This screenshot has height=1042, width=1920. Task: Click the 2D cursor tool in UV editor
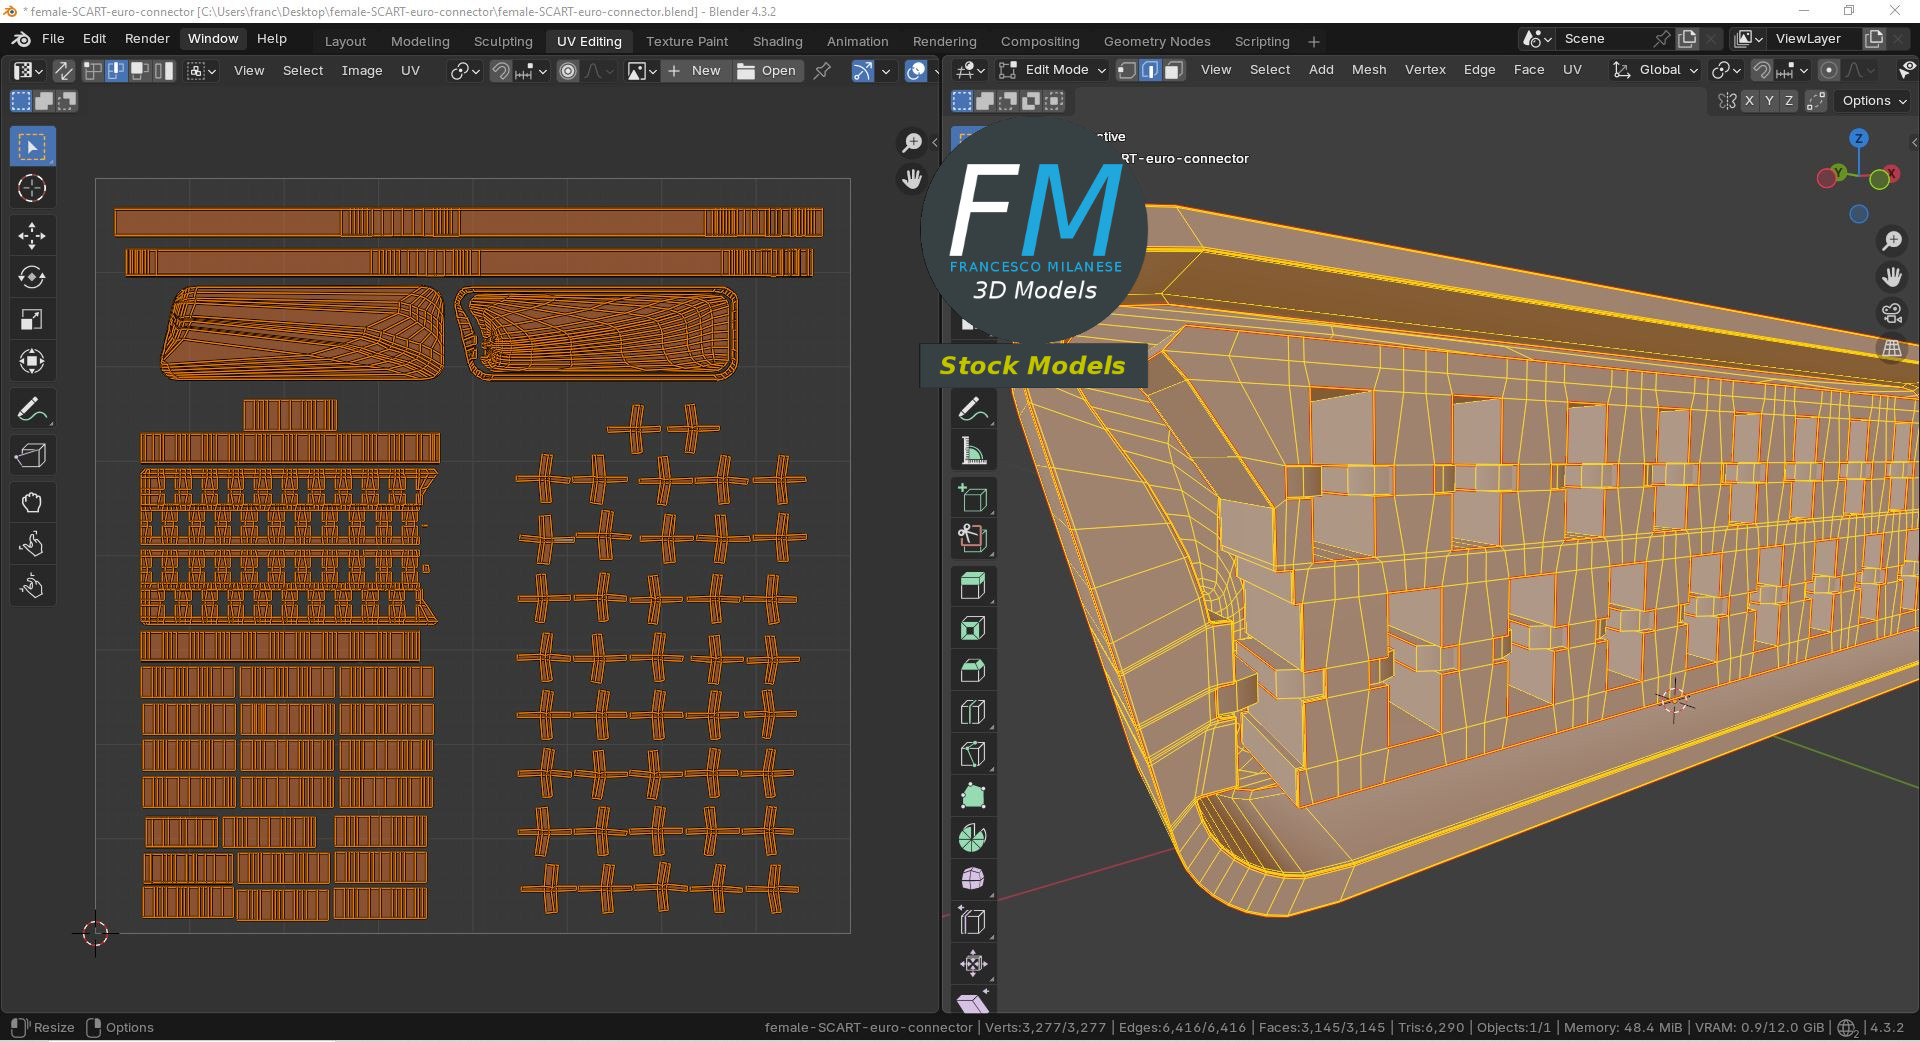[x=32, y=188]
